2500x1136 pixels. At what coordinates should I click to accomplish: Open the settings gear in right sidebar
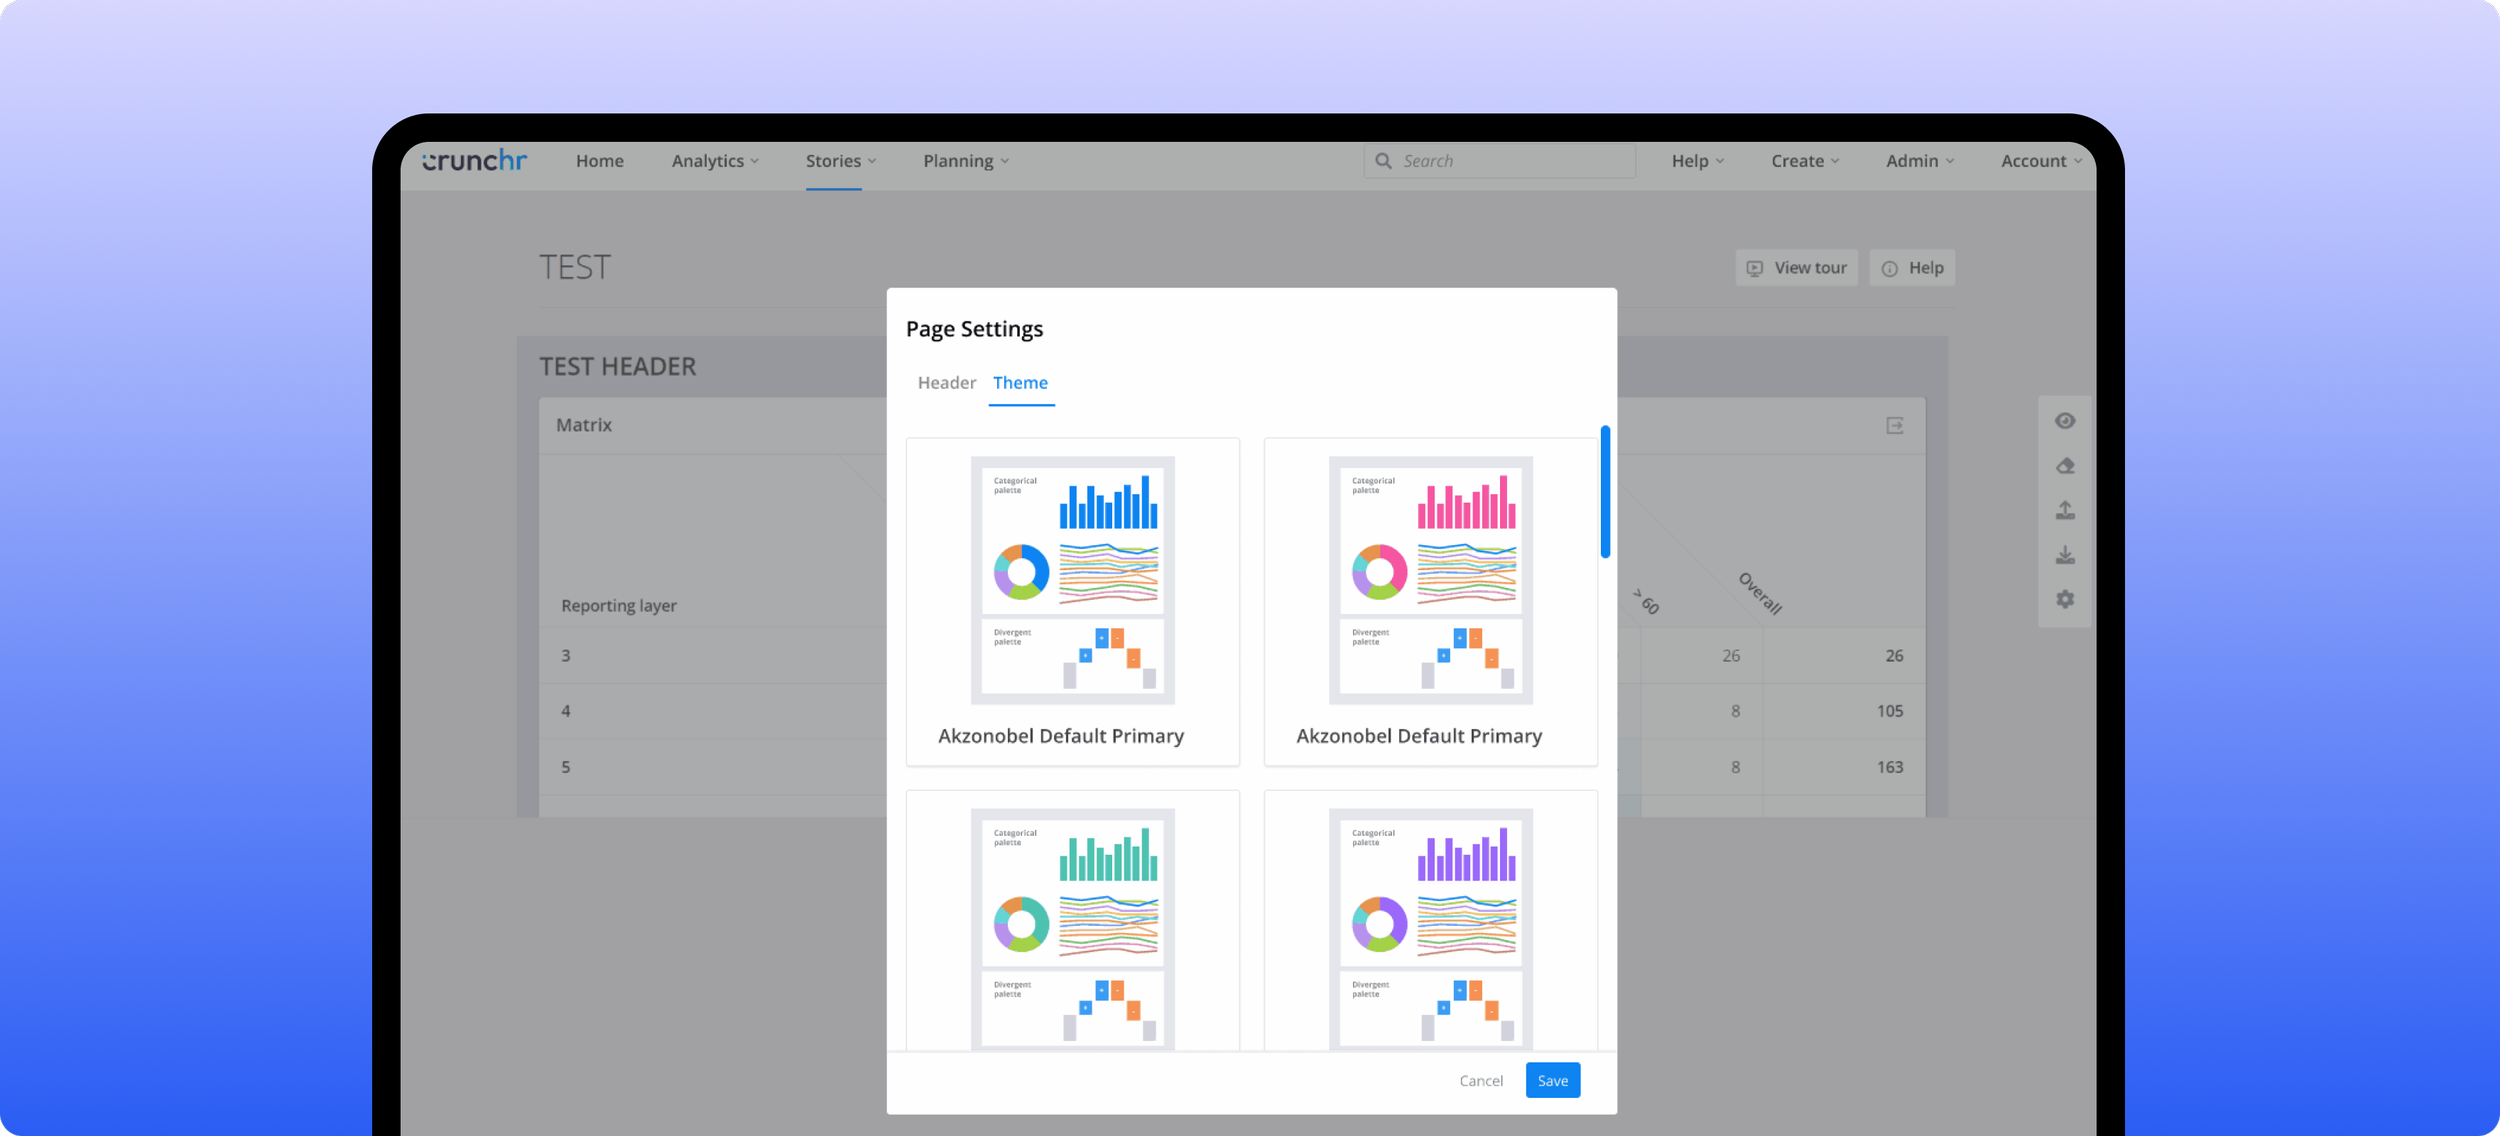point(2065,599)
